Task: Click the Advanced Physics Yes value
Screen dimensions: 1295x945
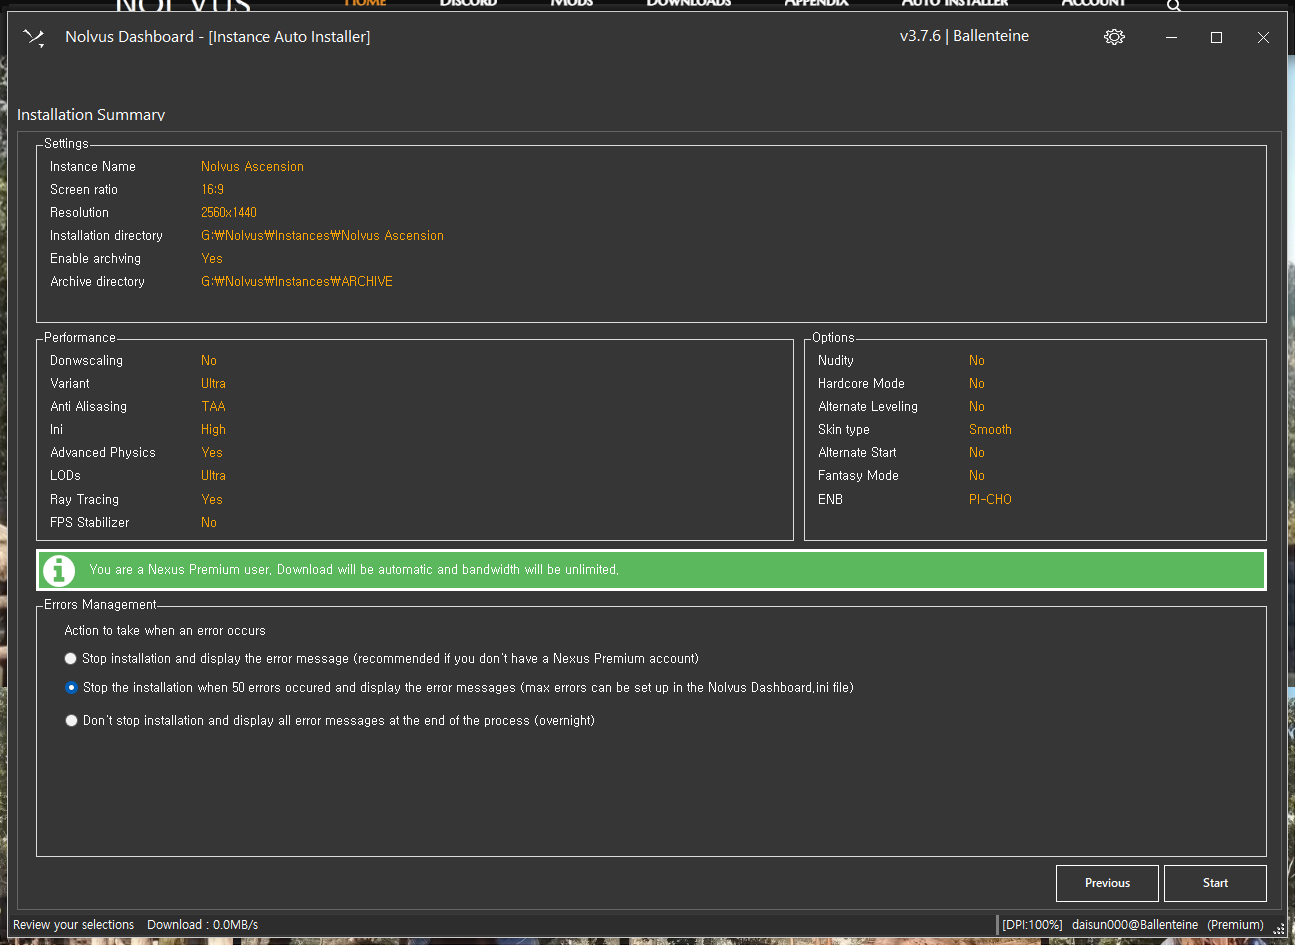Action: point(212,453)
